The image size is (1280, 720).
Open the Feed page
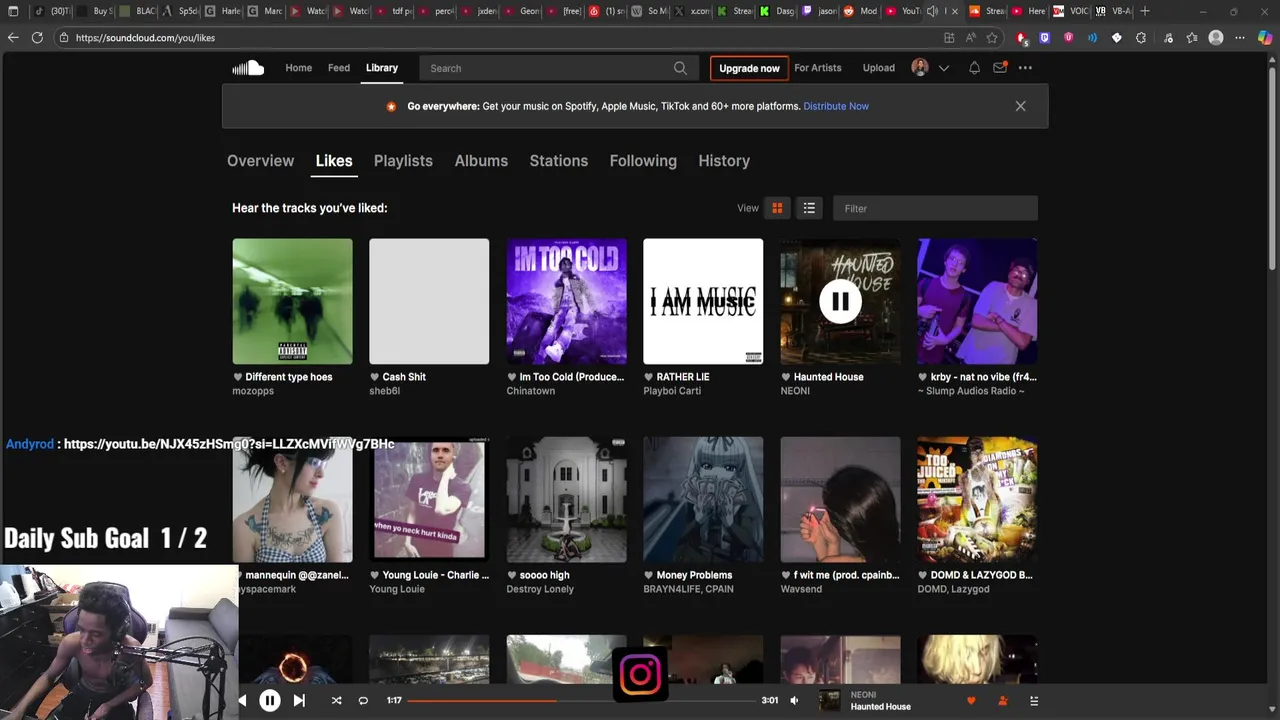(339, 68)
